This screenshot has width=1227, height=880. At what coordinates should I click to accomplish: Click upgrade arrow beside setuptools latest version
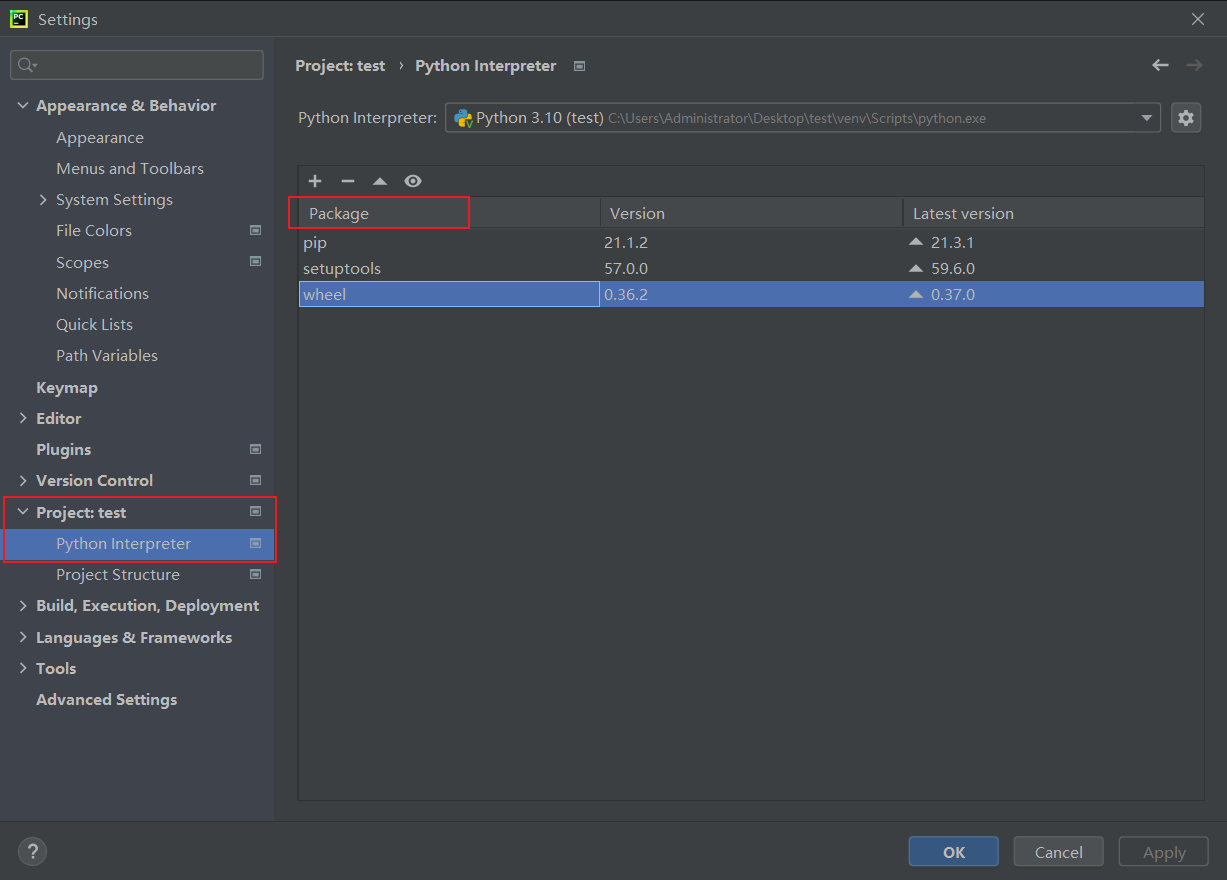916,268
